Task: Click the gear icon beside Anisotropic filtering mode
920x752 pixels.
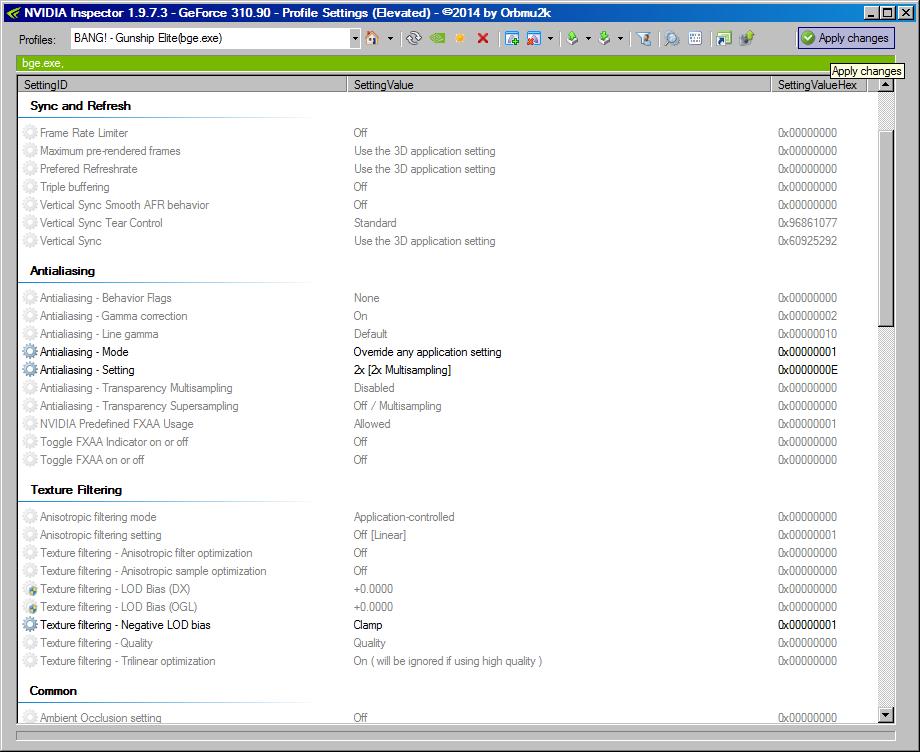Action: 30,517
